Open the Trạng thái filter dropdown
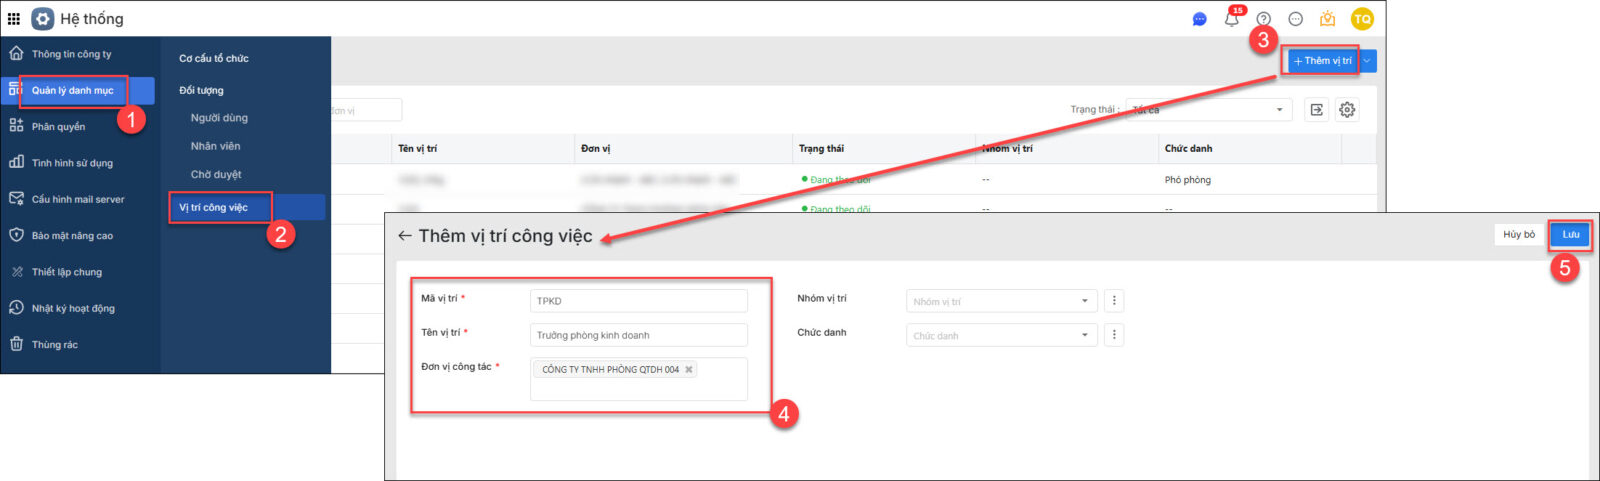 [x=1208, y=110]
